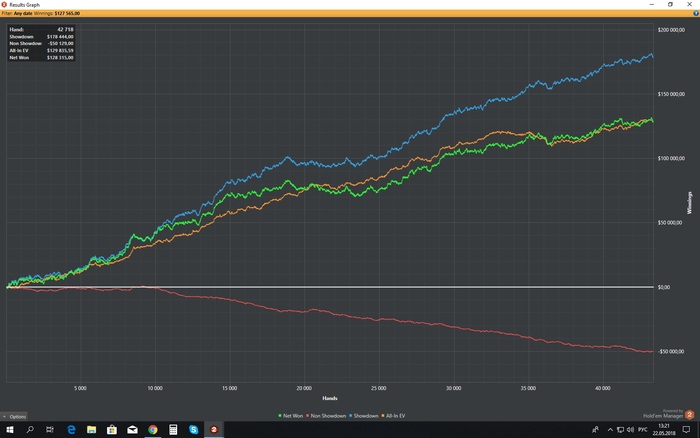Minimize the Results Graph window
This screenshot has width=700, height=438.
tap(651, 4)
